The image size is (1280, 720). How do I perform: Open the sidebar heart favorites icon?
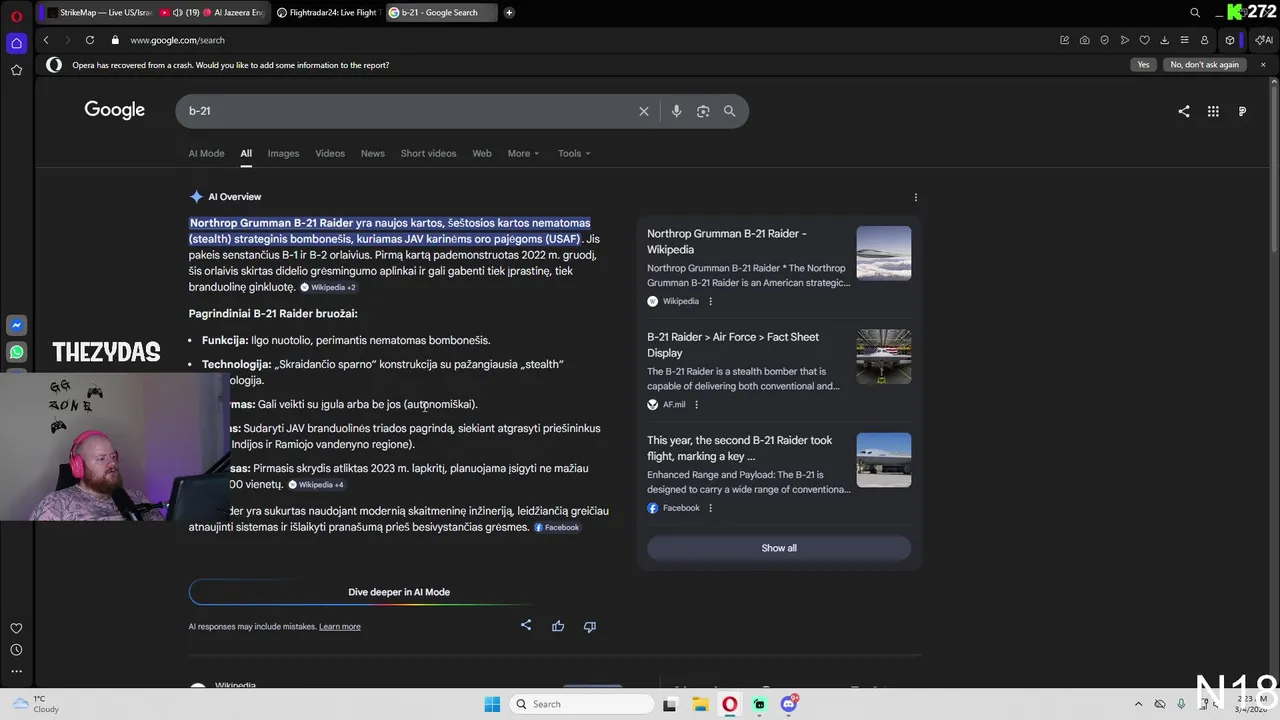click(x=16, y=628)
